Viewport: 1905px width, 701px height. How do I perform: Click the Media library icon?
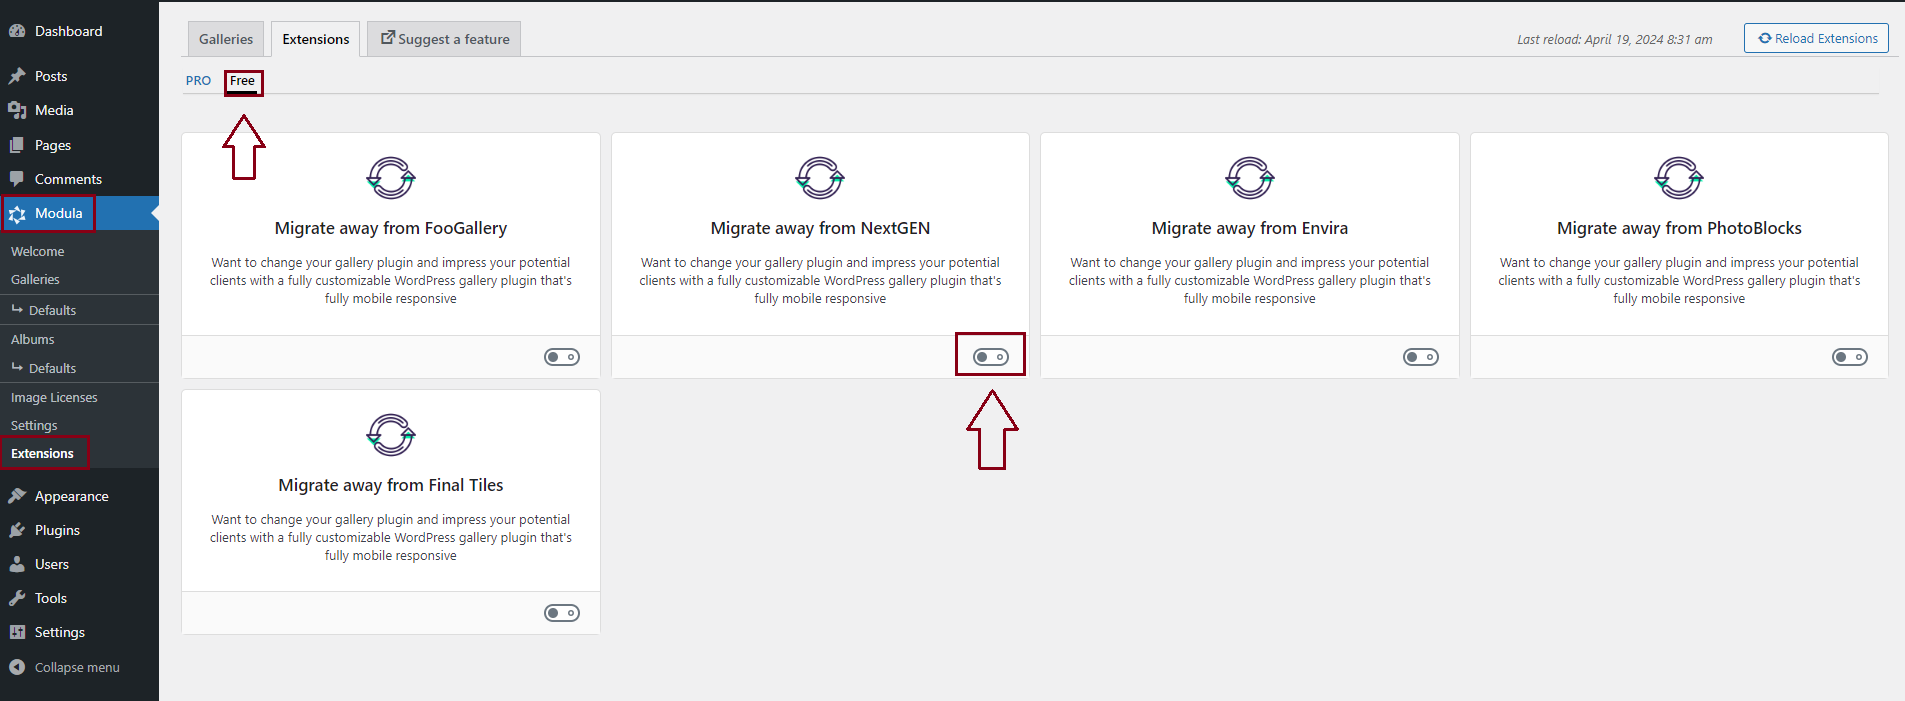(17, 110)
